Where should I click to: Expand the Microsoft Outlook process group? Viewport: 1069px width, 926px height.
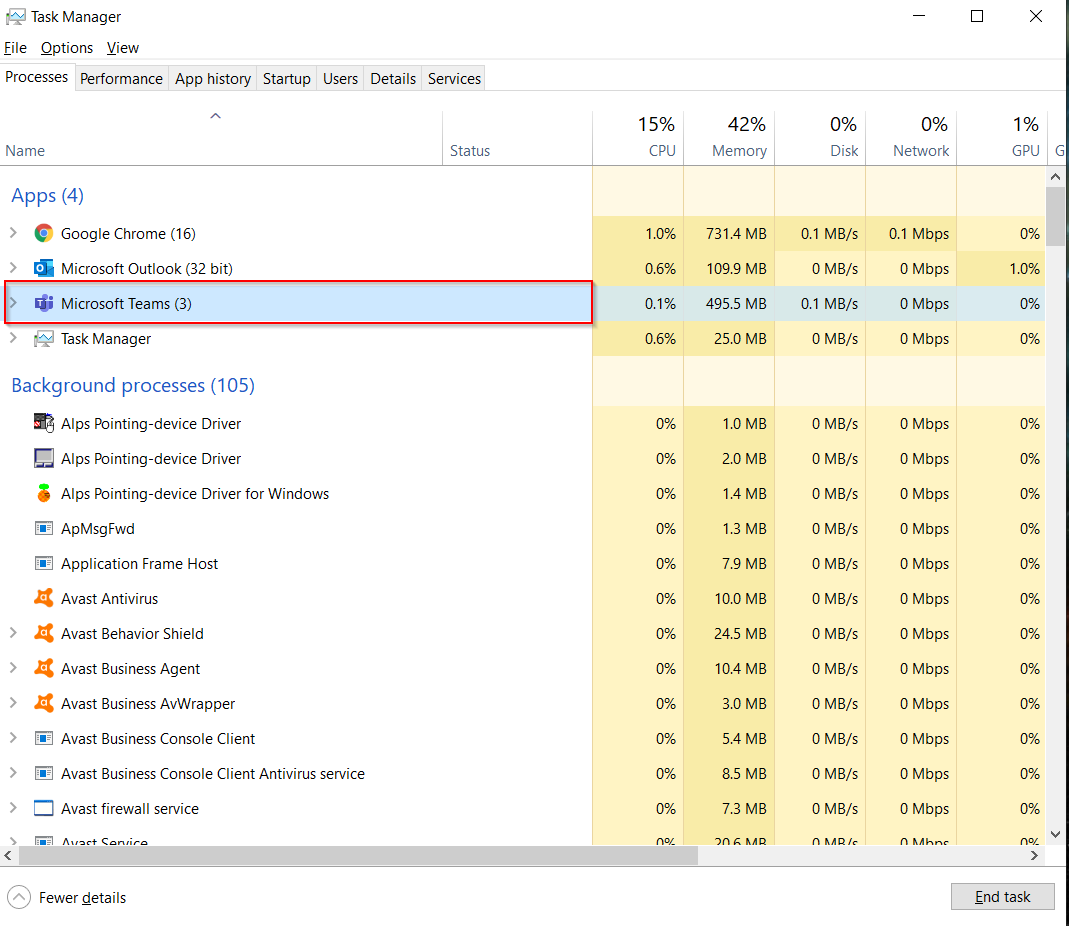point(13,268)
